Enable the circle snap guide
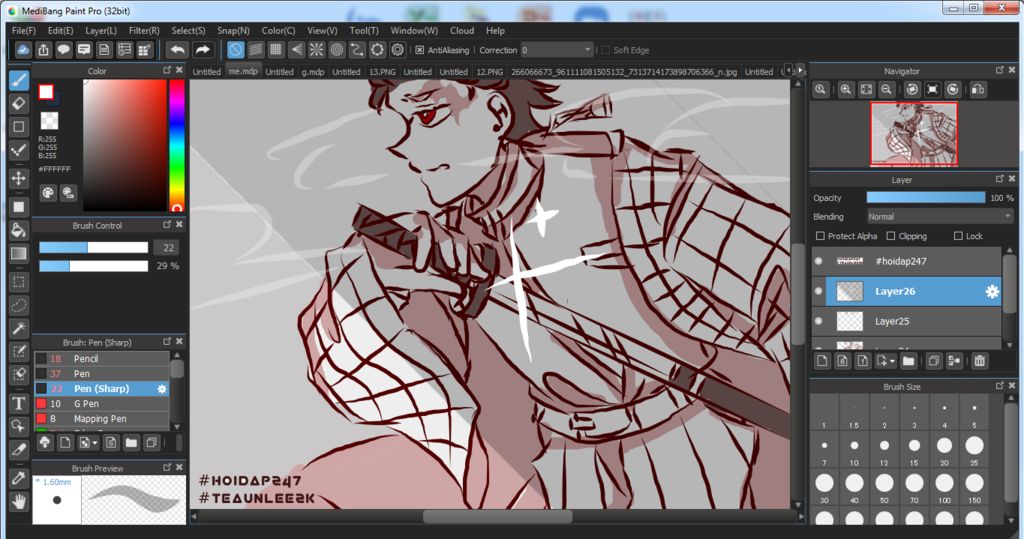 click(x=337, y=50)
